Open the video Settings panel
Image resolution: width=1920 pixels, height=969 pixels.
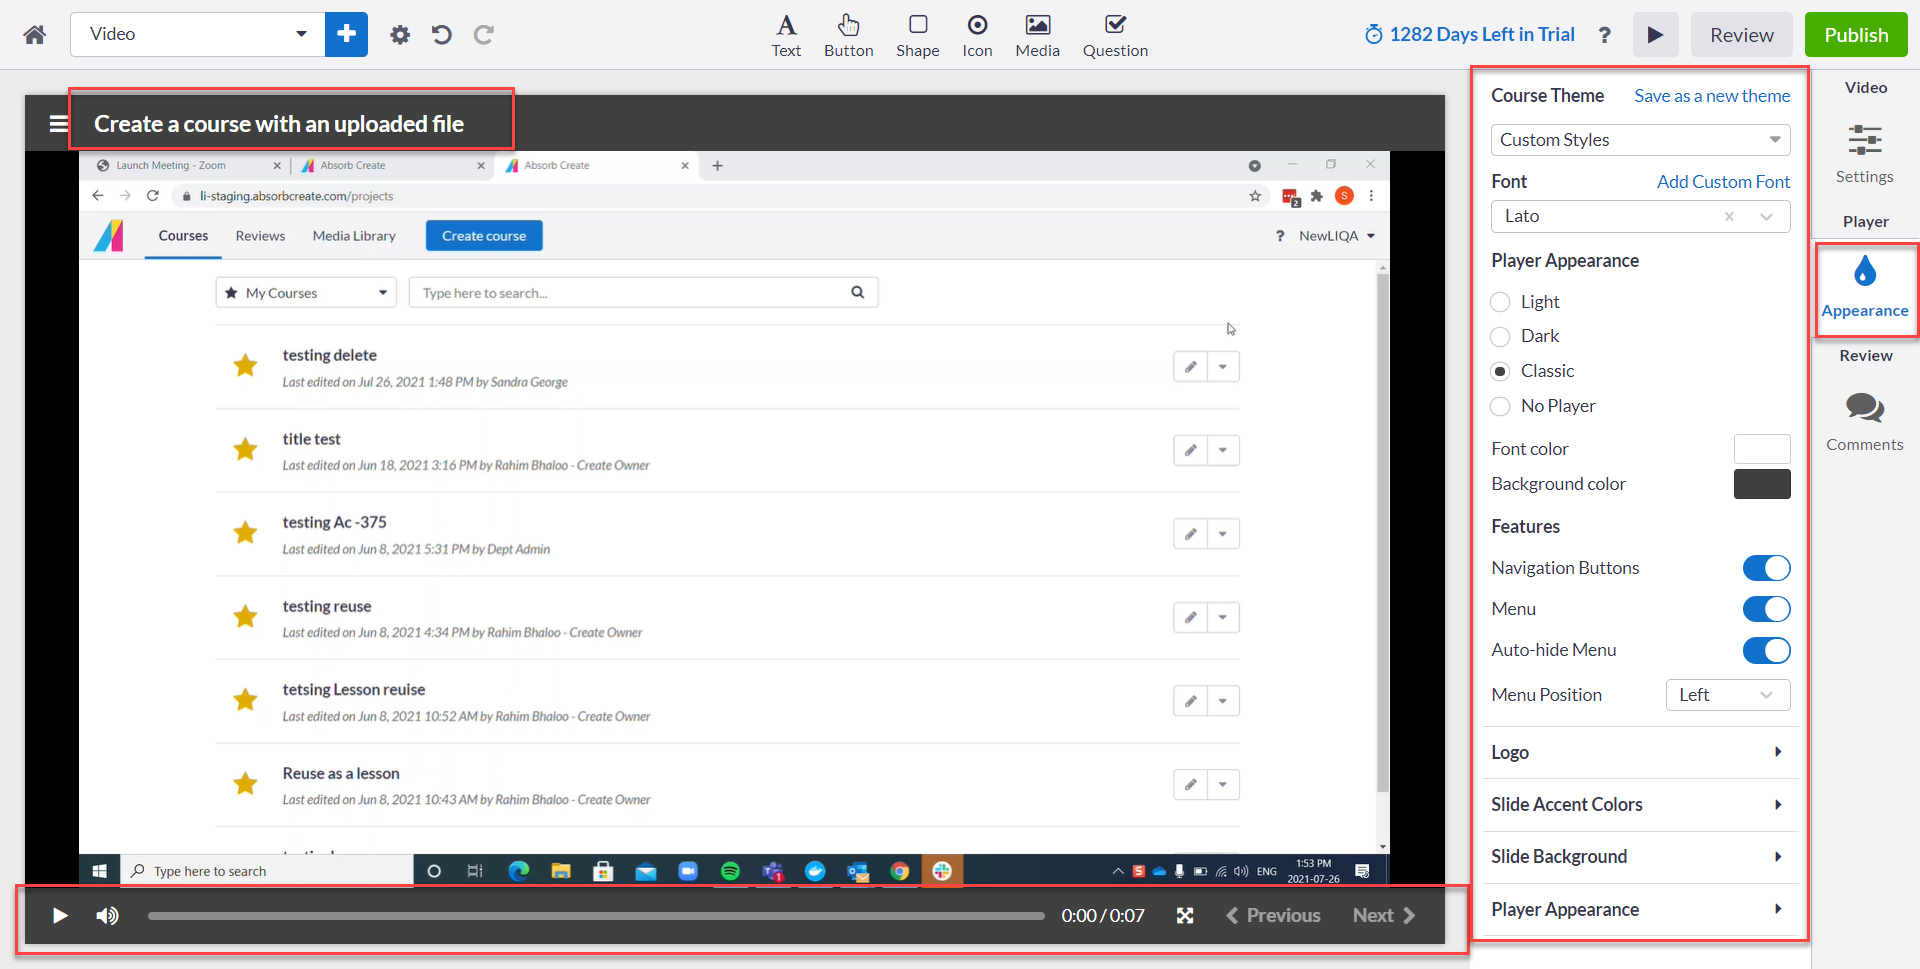[x=1865, y=154]
